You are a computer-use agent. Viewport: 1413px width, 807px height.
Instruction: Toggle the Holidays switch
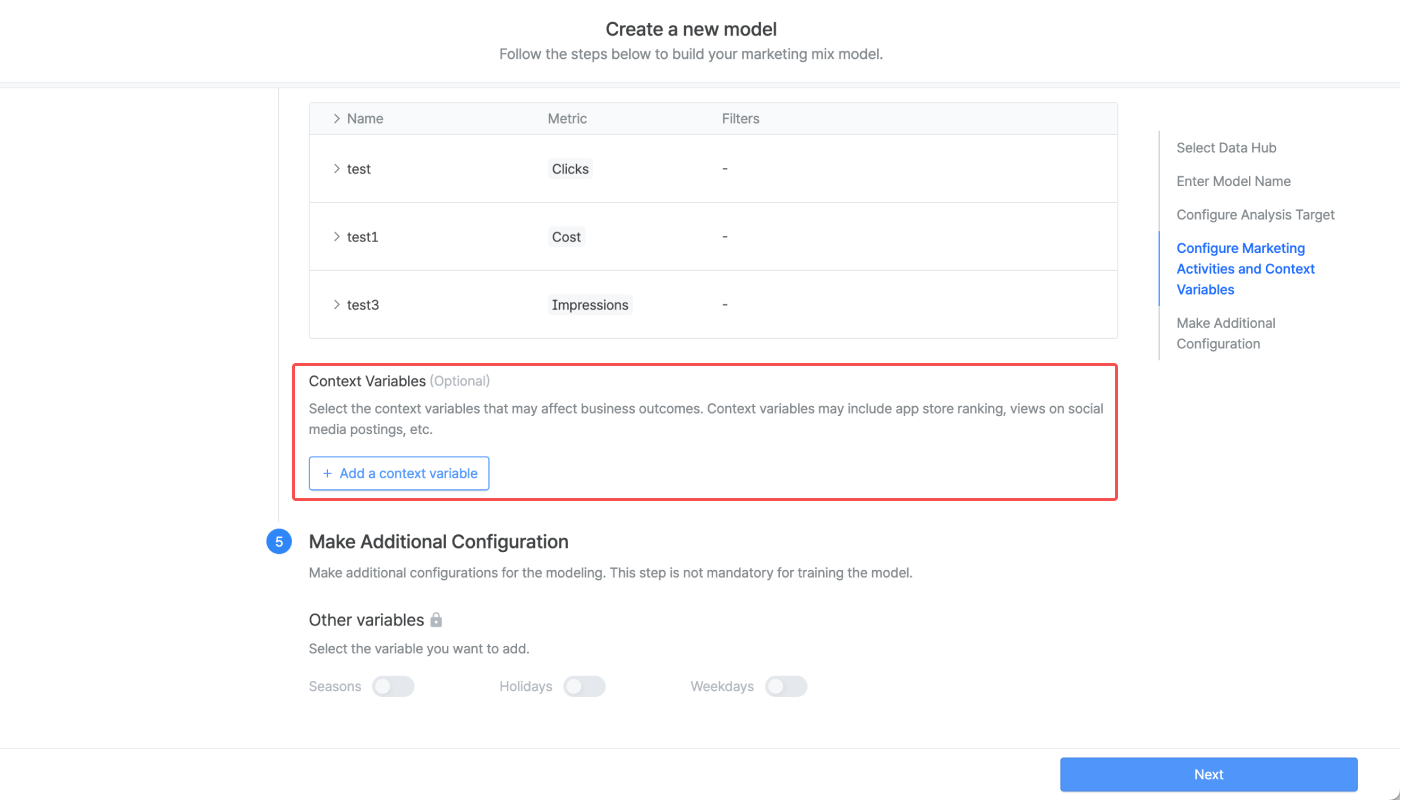(x=584, y=687)
